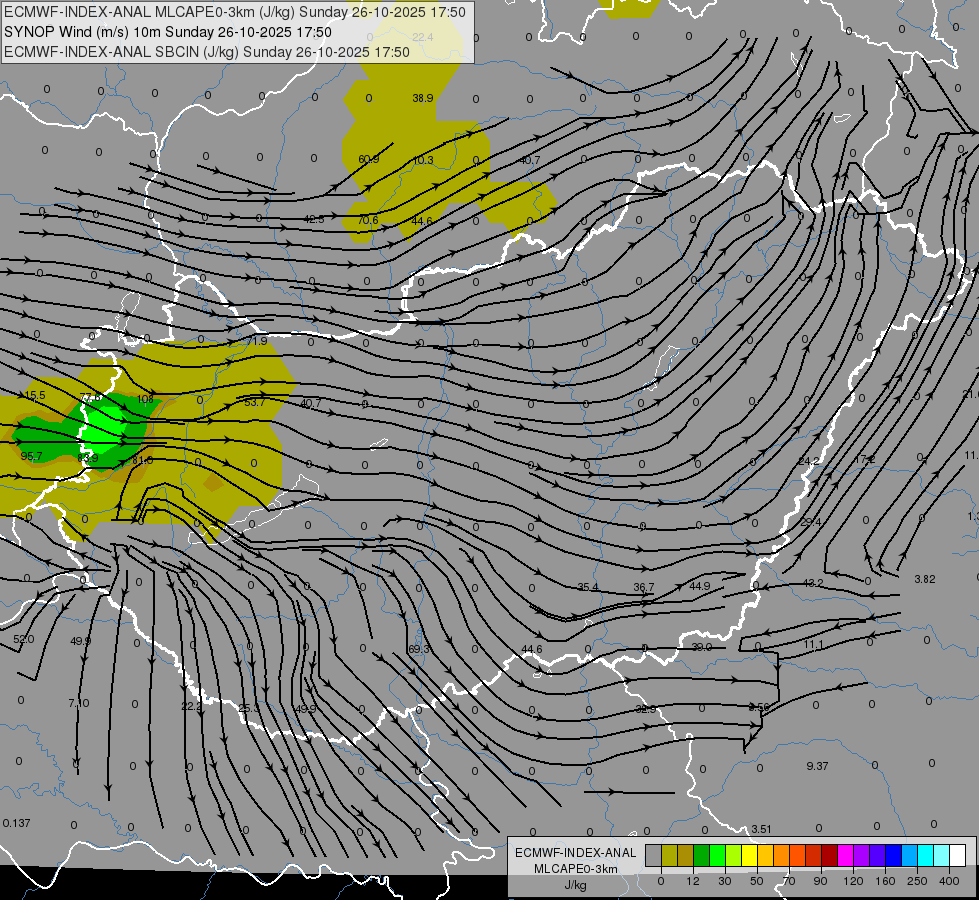Viewport: 979px width, 900px height.
Task: Click the 95.7 map value
Action: [31, 457]
